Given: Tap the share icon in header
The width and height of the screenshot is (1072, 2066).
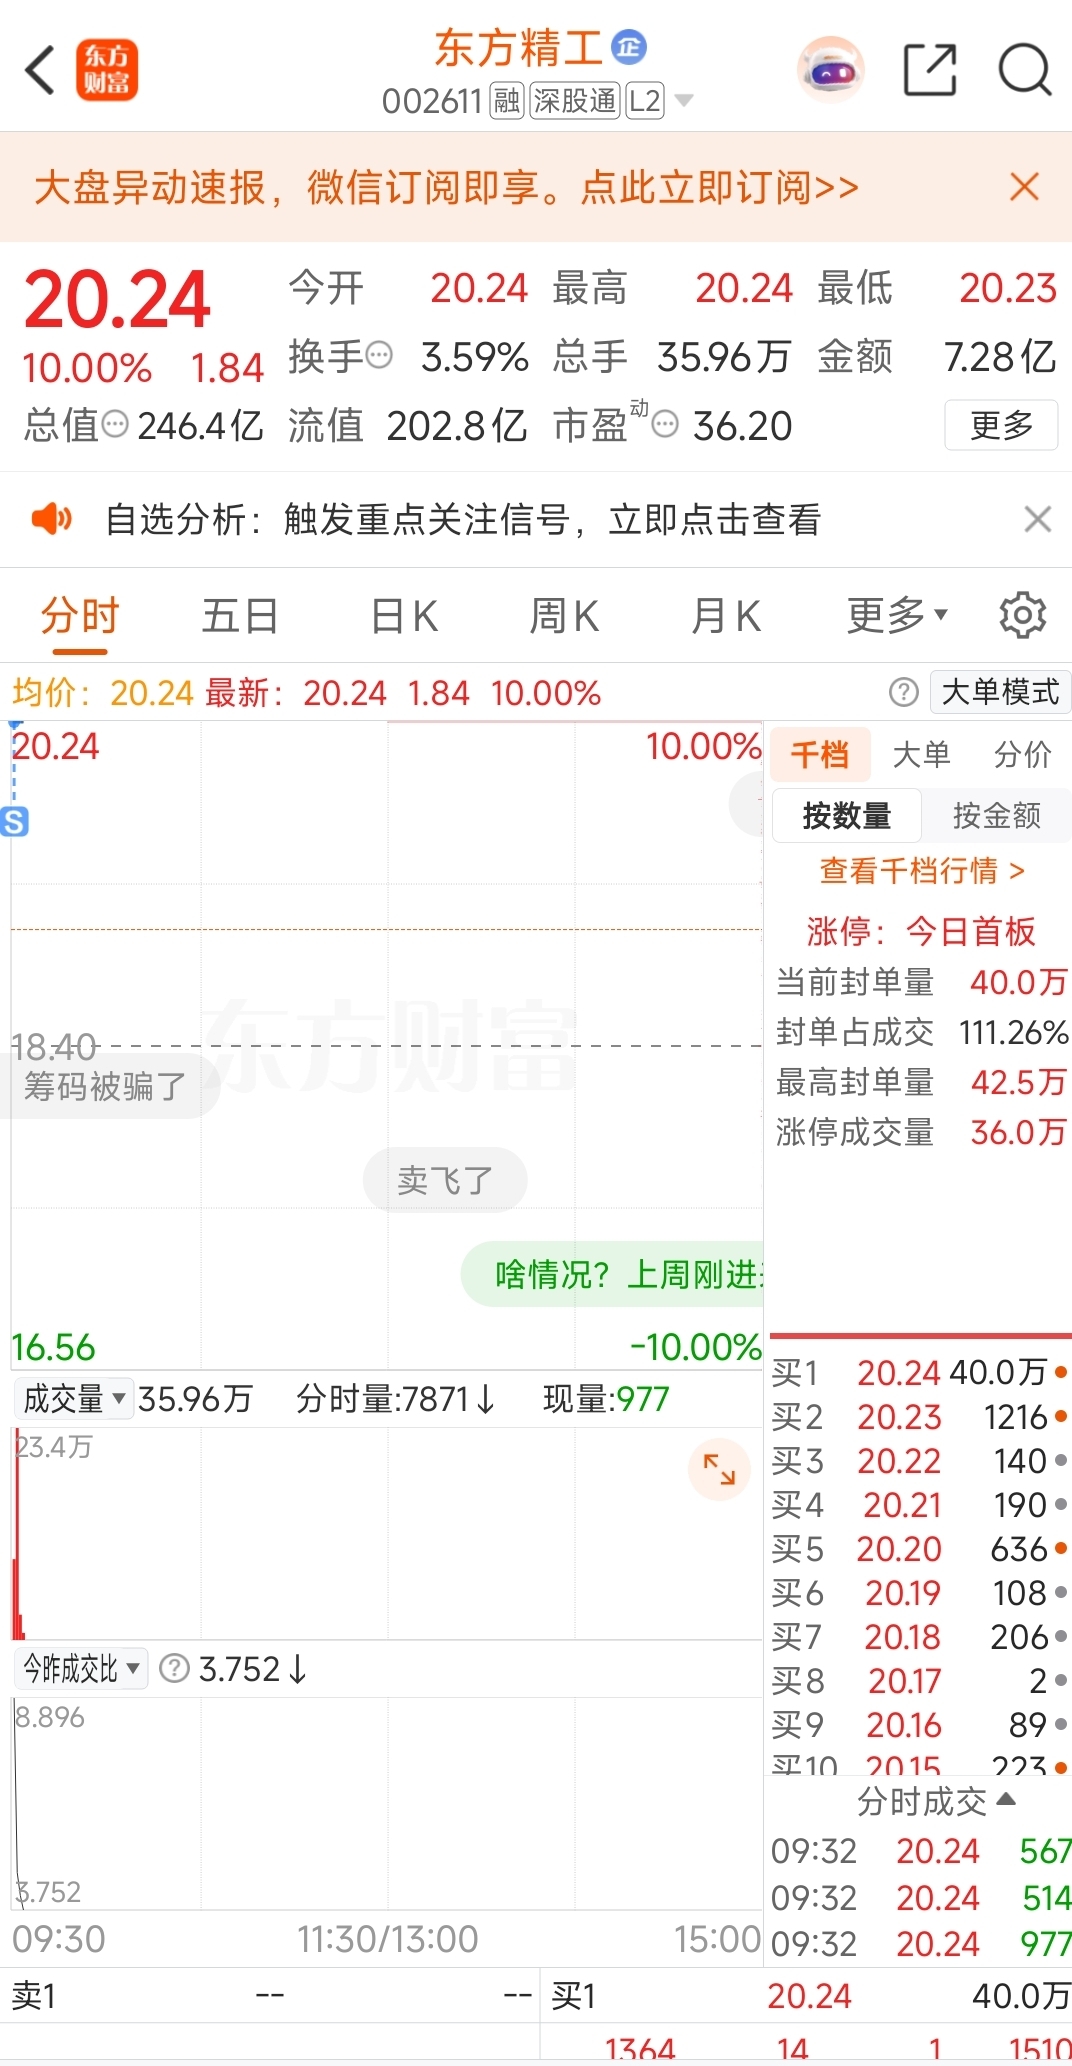Looking at the screenshot, I should click(x=930, y=70).
